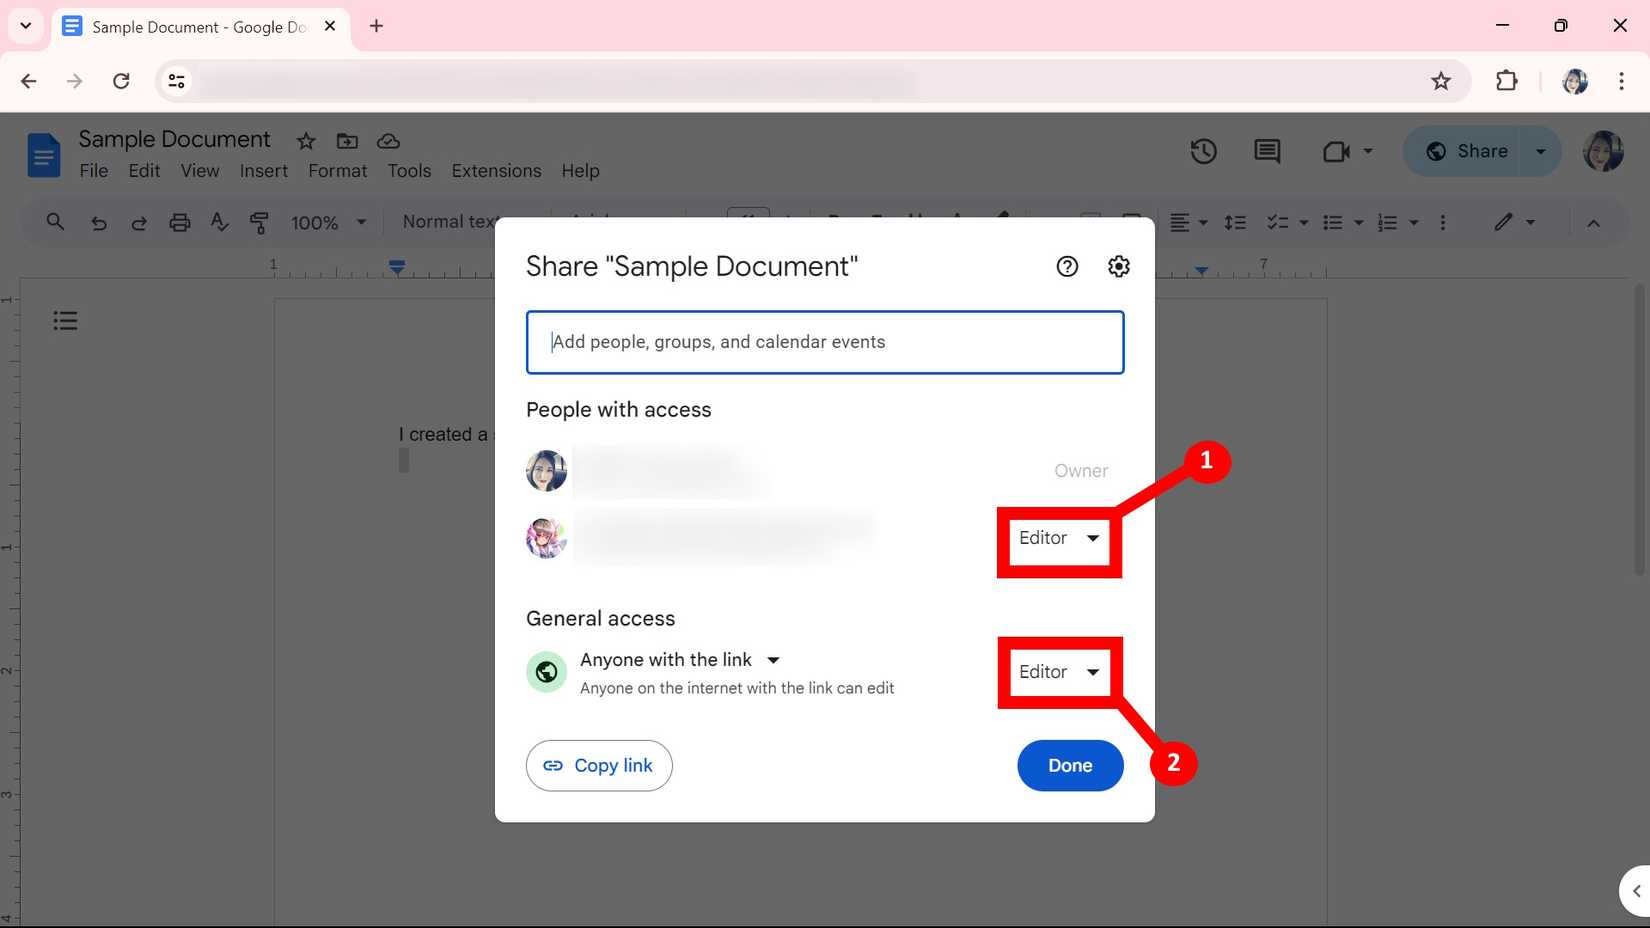Open the Chrome extensions puzzle icon

point(1506,81)
